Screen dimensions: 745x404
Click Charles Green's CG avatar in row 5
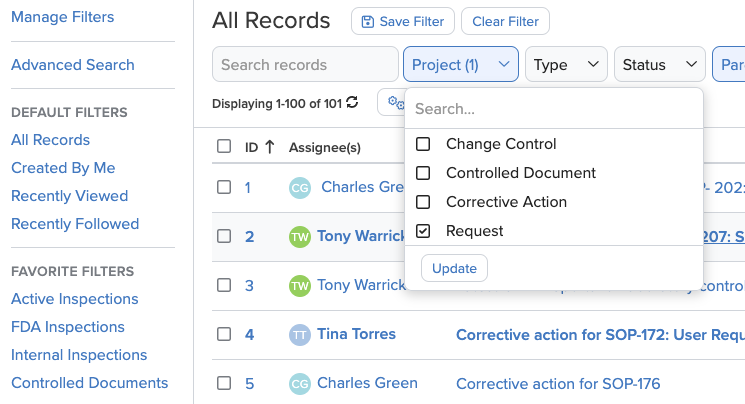click(300, 384)
